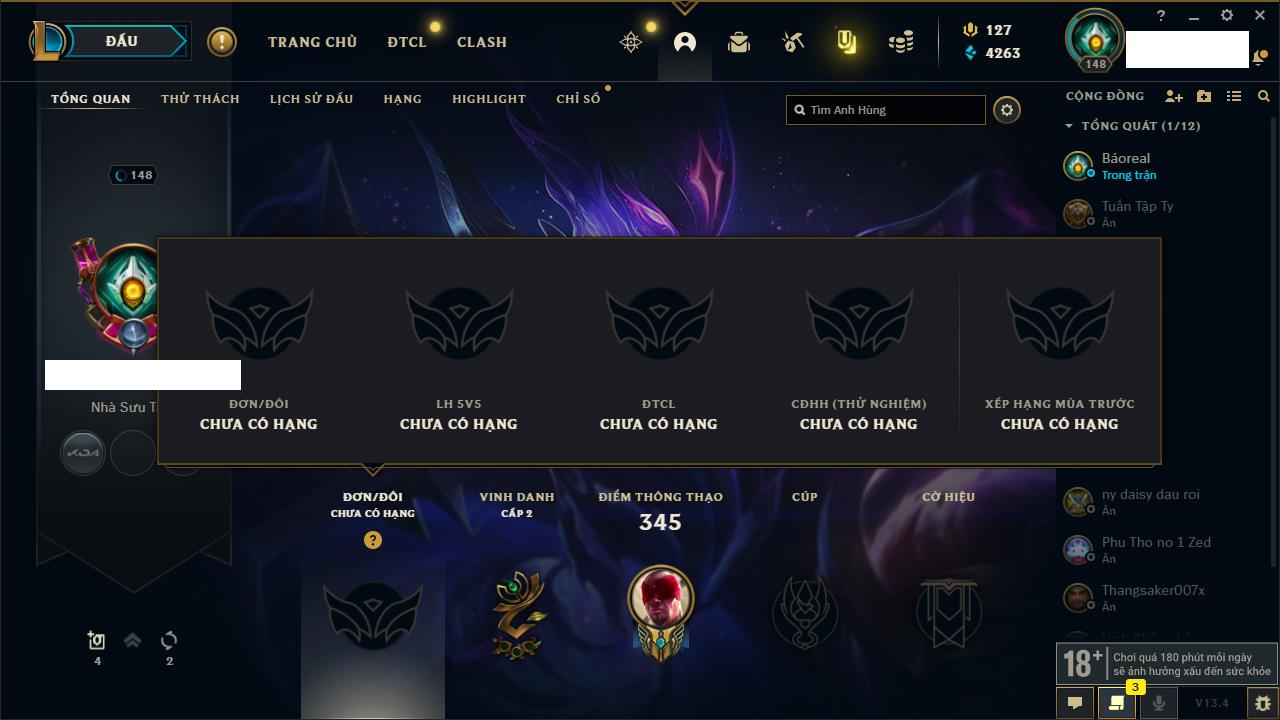Switch to the LỊCH SỬ ĐẤU tab
1280x720 pixels.
click(311, 99)
